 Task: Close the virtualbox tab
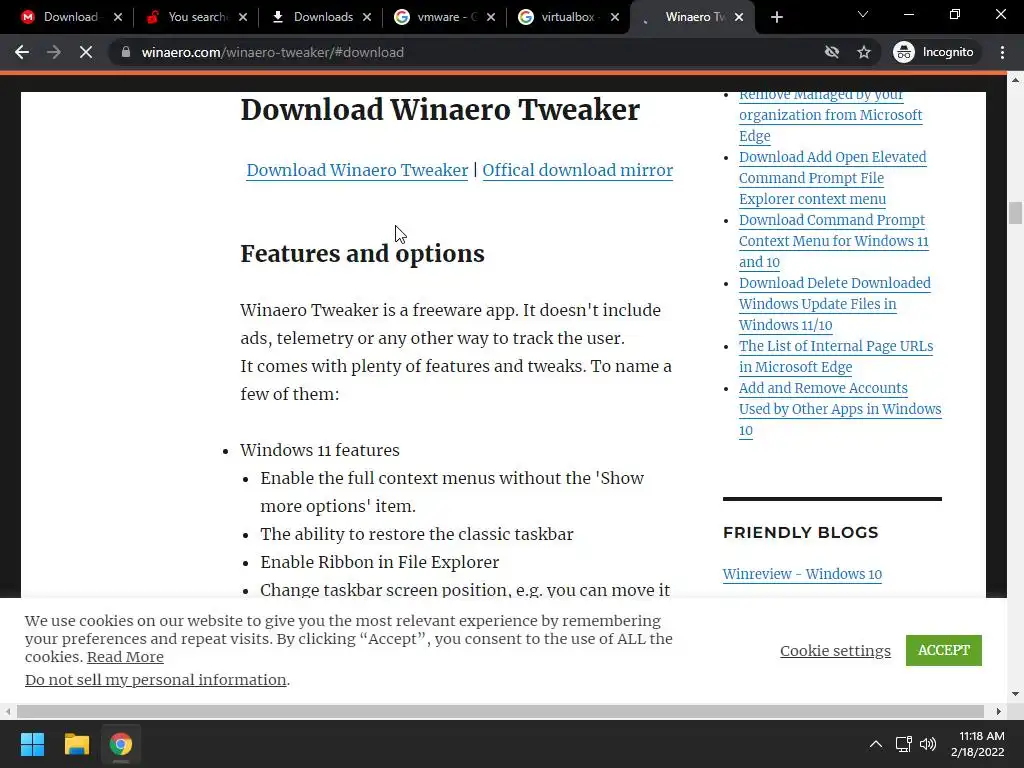[x=615, y=17]
